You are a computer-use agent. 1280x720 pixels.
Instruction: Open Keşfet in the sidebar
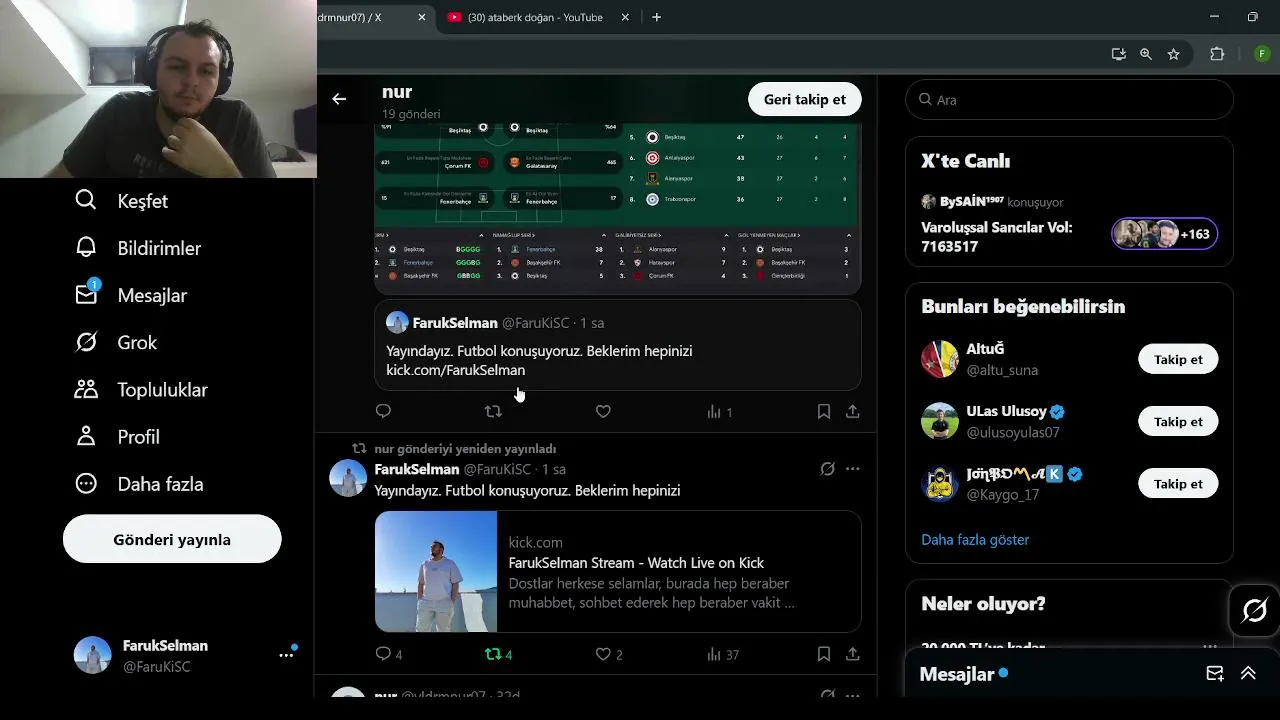121,201
